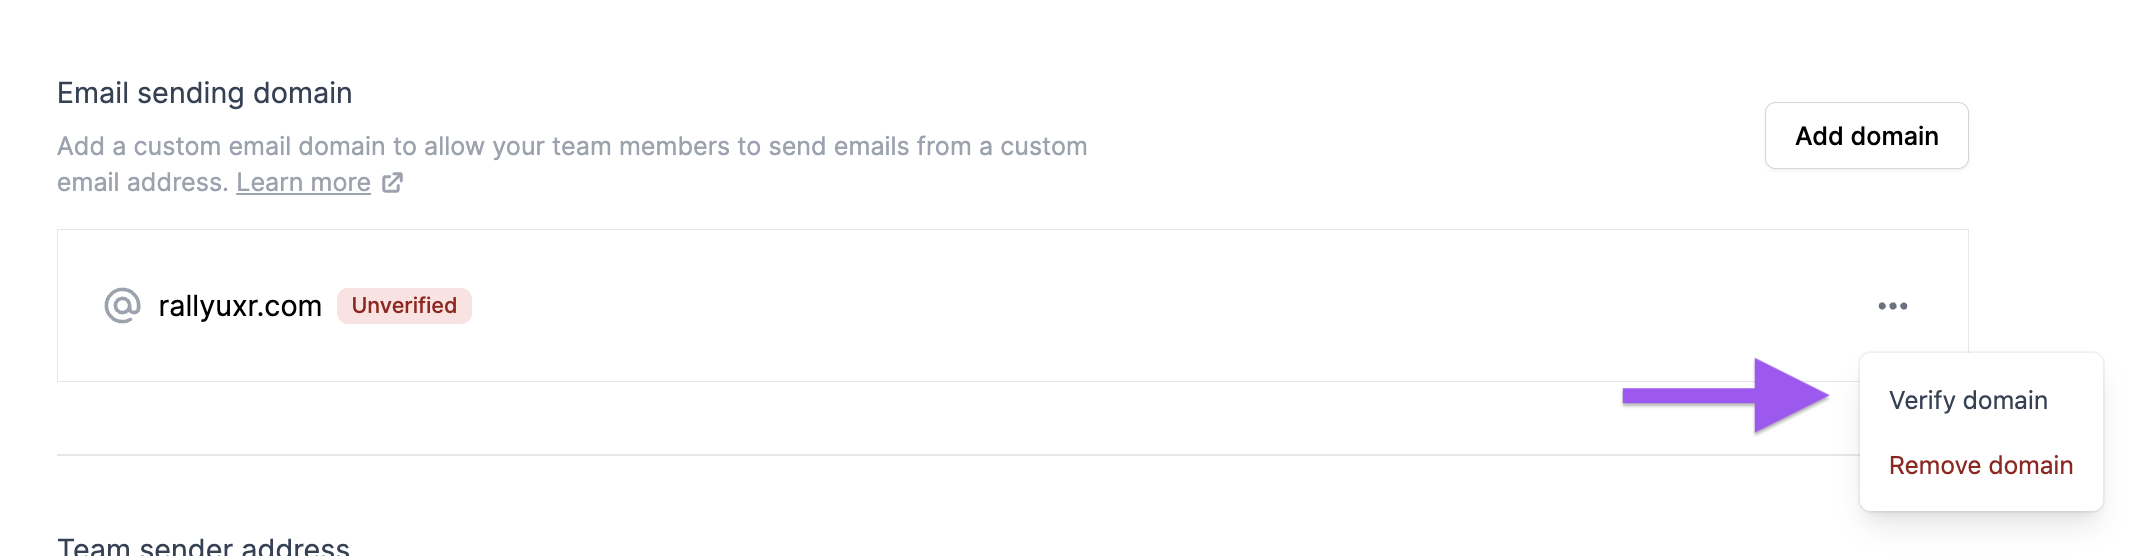The height and width of the screenshot is (556, 2136).
Task: Click the @ icon beside rallyuxr.com
Action: pos(122,305)
